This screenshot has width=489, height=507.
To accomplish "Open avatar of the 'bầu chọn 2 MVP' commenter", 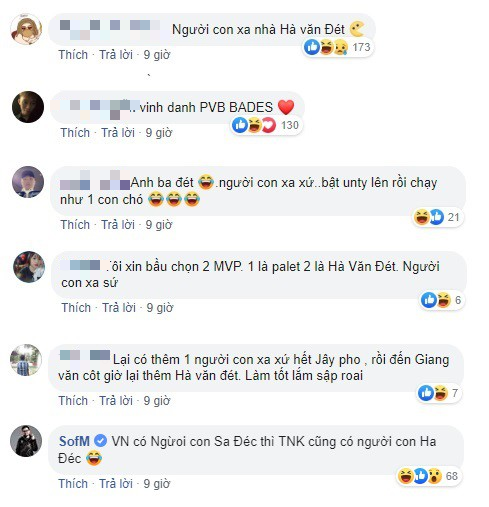I will pyautogui.click(x=29, y=267).
